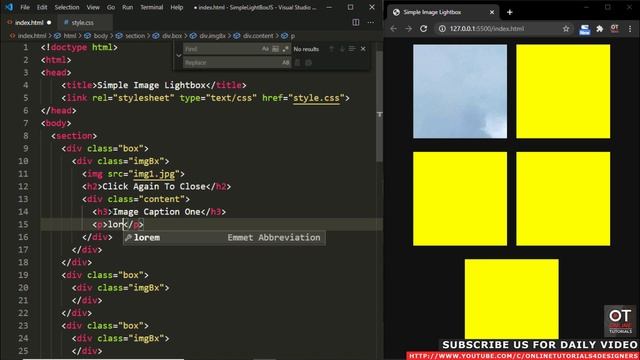Bookmark this page with star icon
640x360 pixels.
coord(566,29)
